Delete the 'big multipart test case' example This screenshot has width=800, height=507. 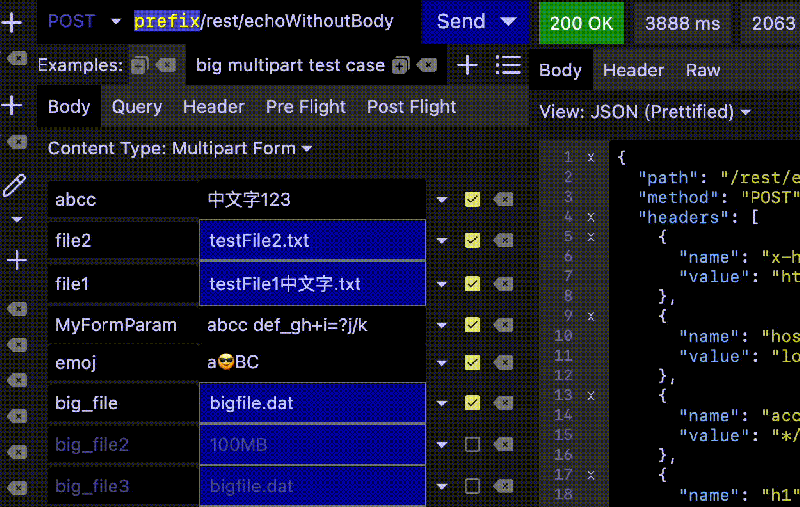[x=427, y=65]
